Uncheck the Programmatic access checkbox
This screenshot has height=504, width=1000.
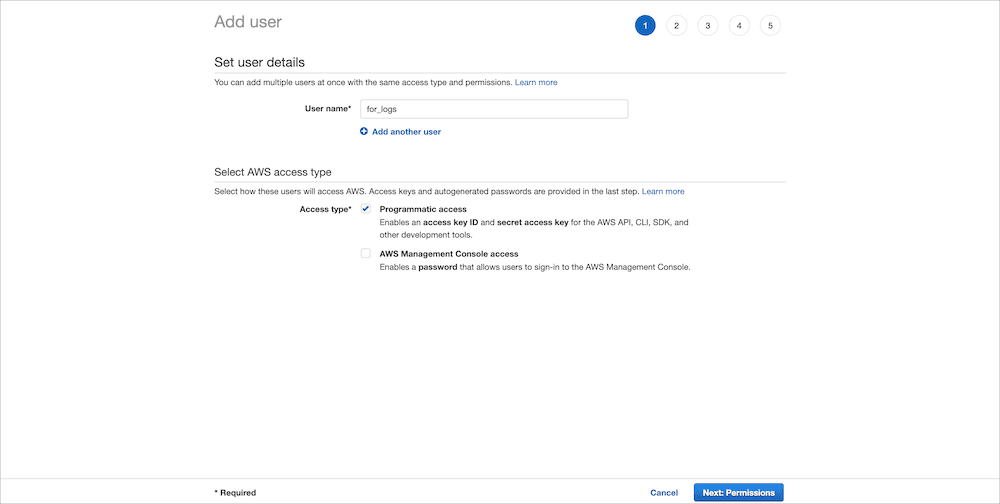point(365,209)
